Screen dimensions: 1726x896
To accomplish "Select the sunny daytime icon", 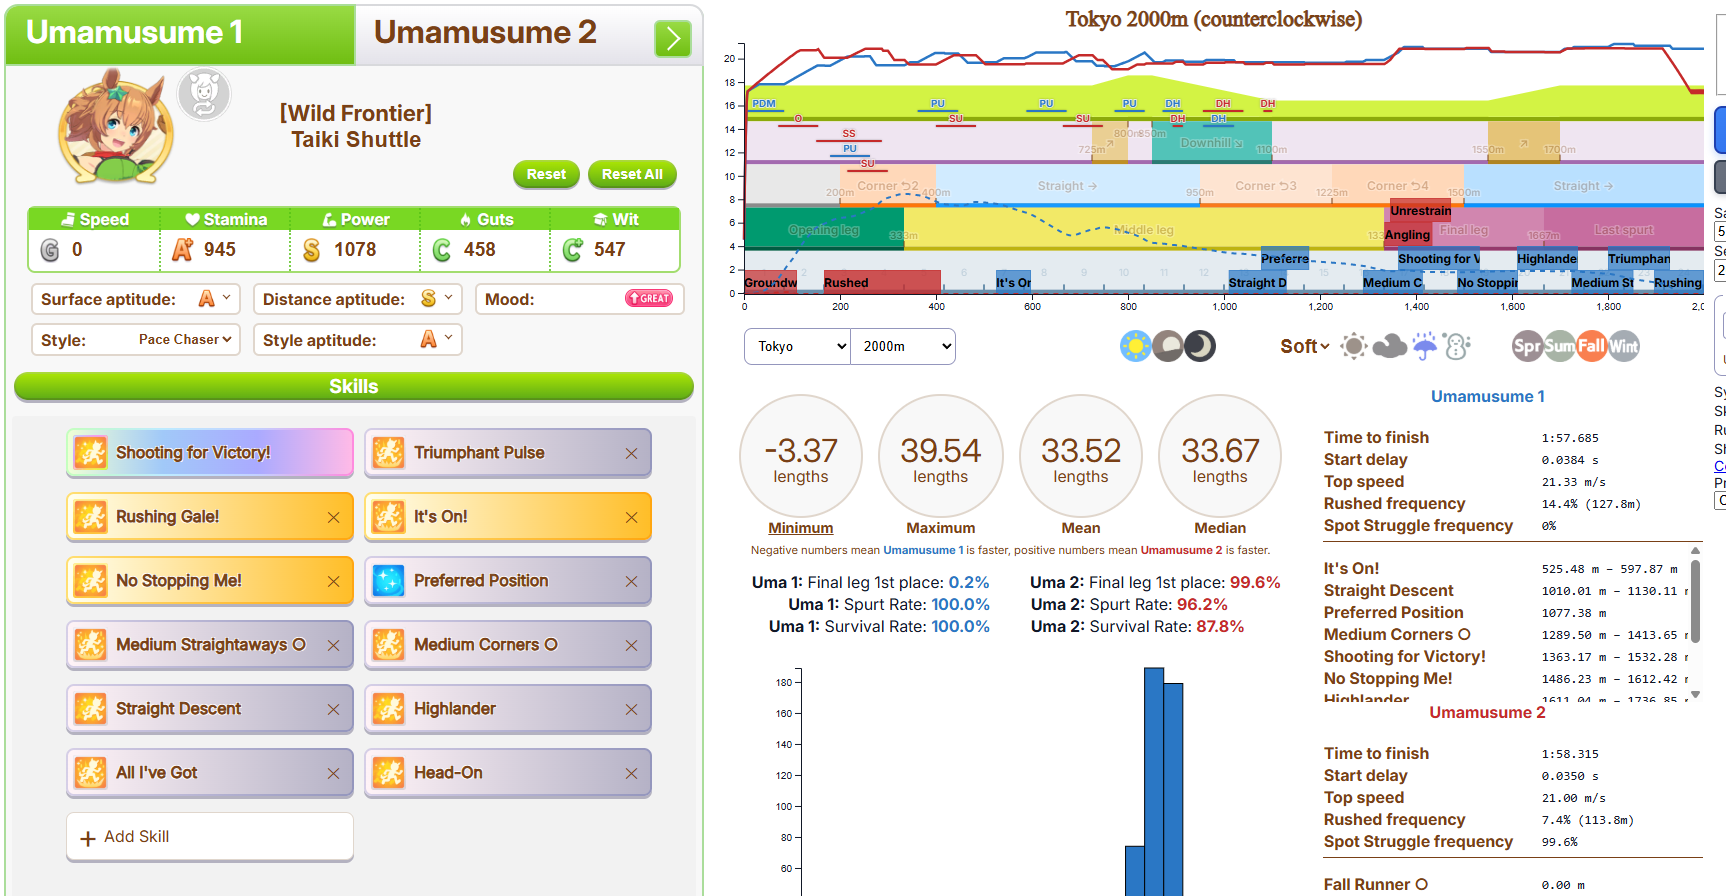I will click(1136, 346).
